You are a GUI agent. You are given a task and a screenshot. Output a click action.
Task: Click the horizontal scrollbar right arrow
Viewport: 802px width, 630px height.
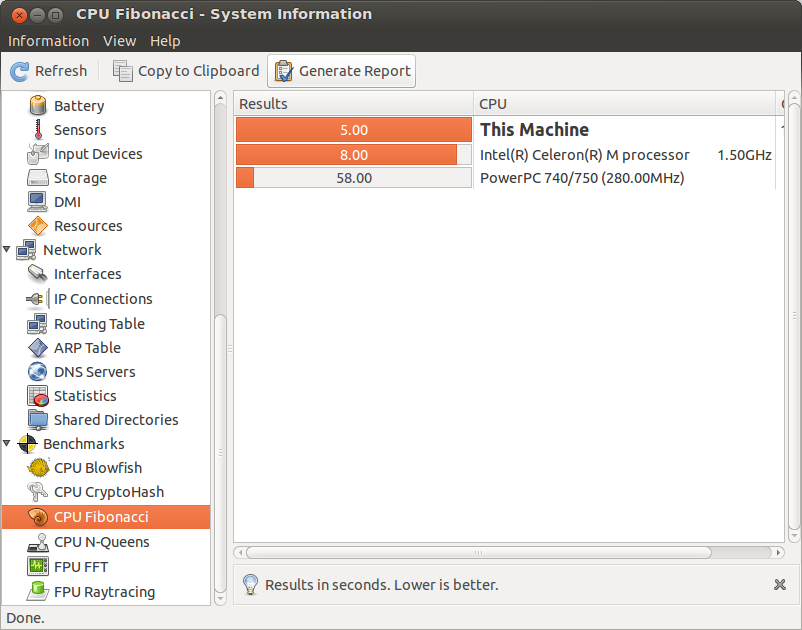(x=778, y=553)
